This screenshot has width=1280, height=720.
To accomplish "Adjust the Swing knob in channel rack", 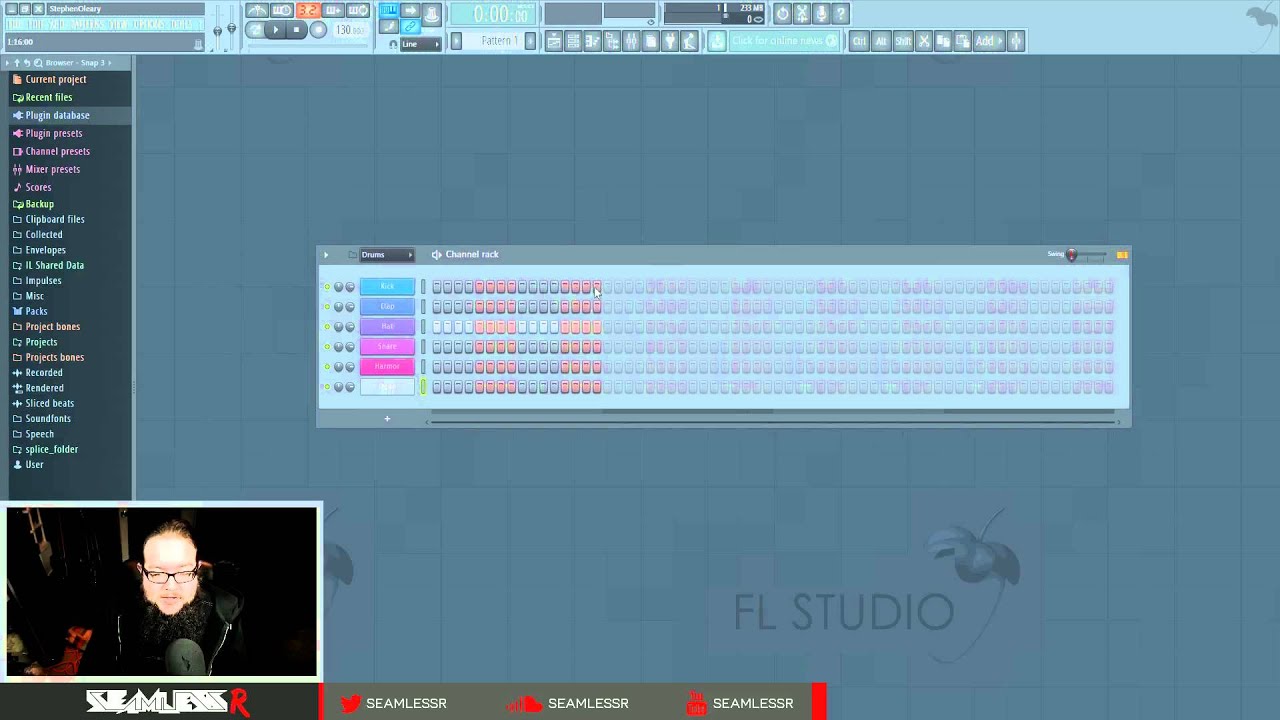I will tap(1071, 255).
